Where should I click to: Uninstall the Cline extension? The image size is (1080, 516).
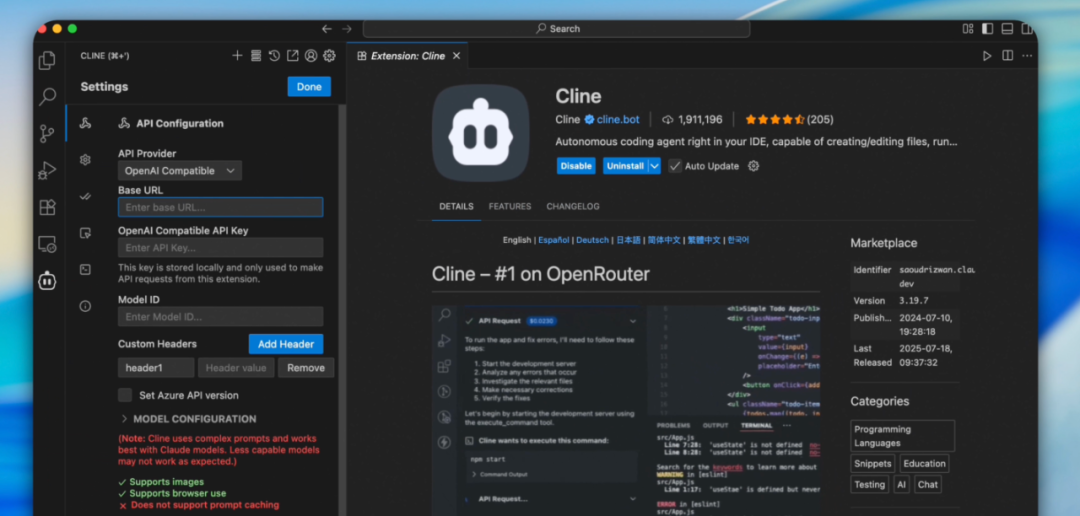(625, 166)
